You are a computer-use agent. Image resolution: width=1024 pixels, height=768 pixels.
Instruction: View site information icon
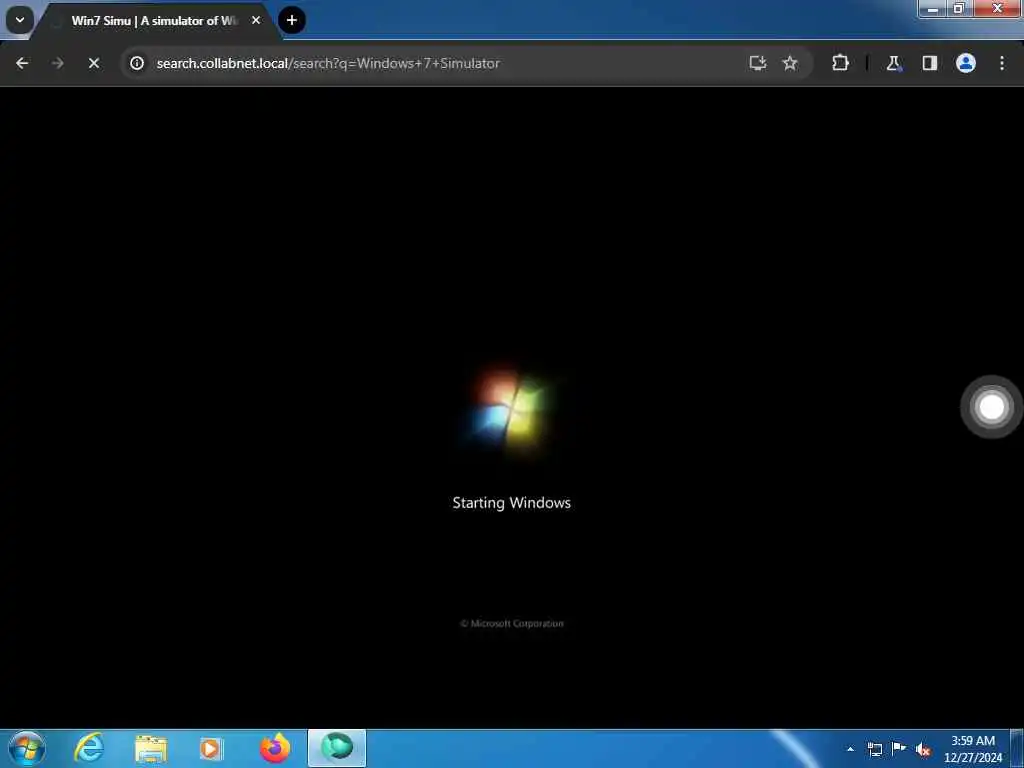tap(136, 63)
